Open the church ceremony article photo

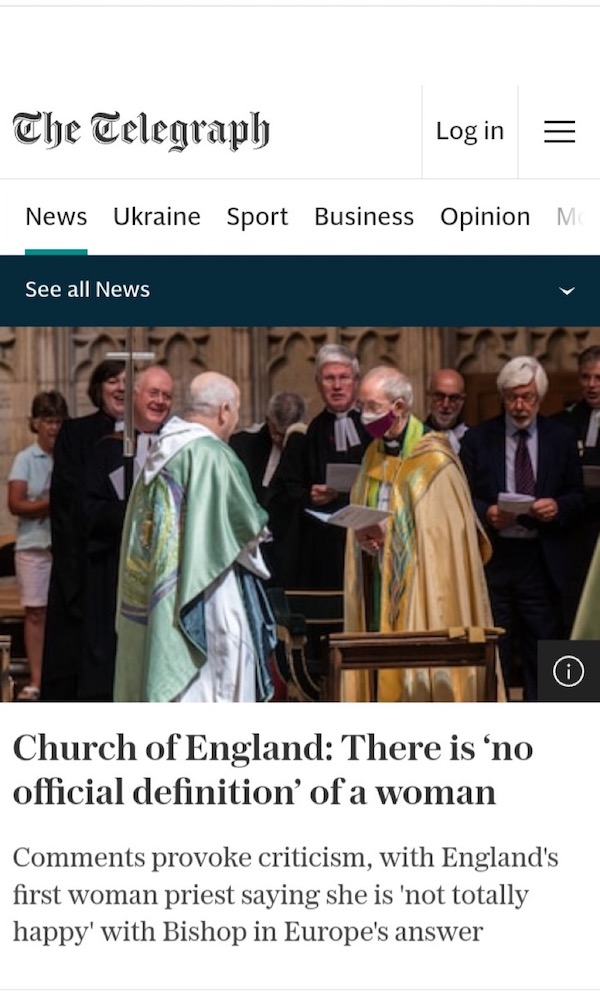pyautogui.click(x=300, y=514)
